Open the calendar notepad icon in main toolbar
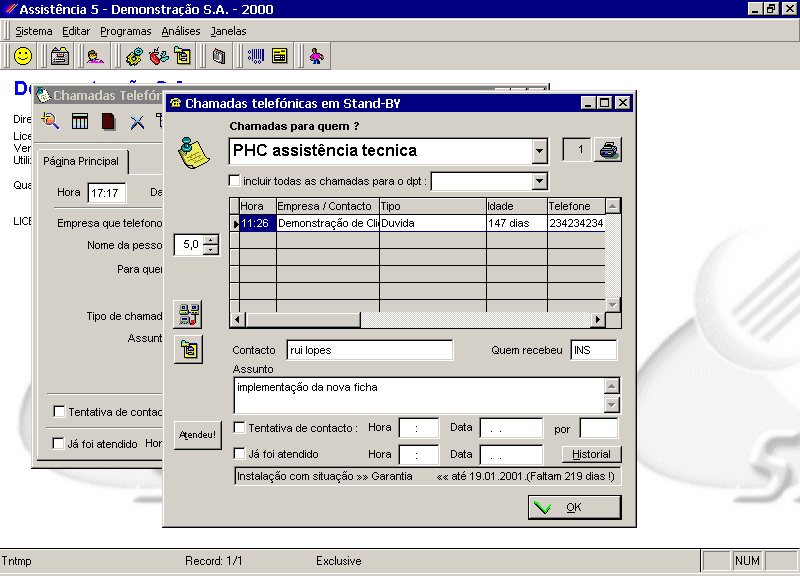Image resolution: width=800 pixels, height=576 pixels. [60, 56]
